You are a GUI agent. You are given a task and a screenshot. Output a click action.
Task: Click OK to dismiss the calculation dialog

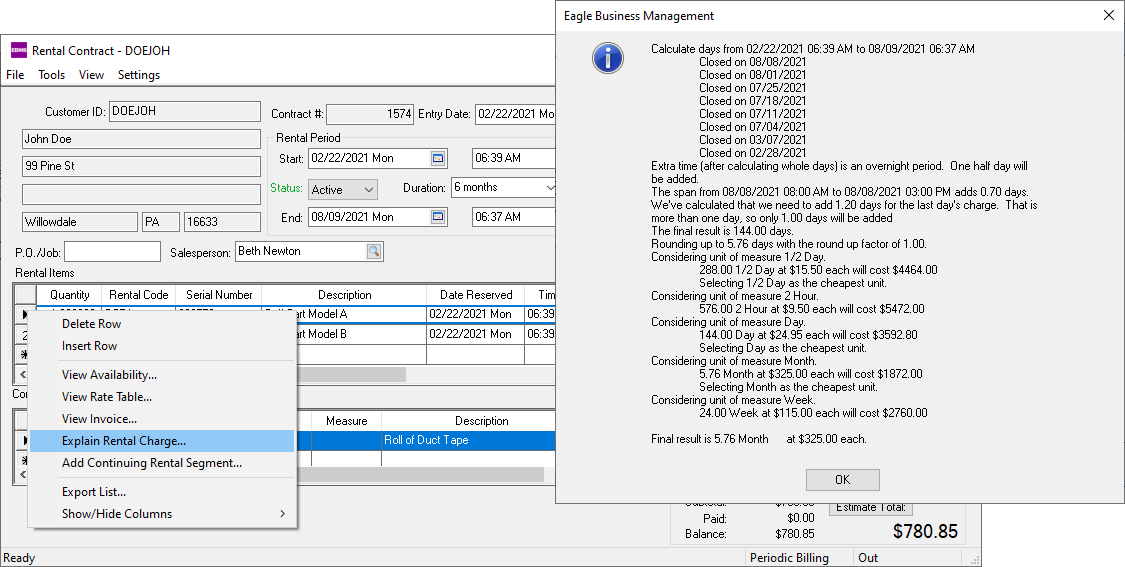coord(842,480)
